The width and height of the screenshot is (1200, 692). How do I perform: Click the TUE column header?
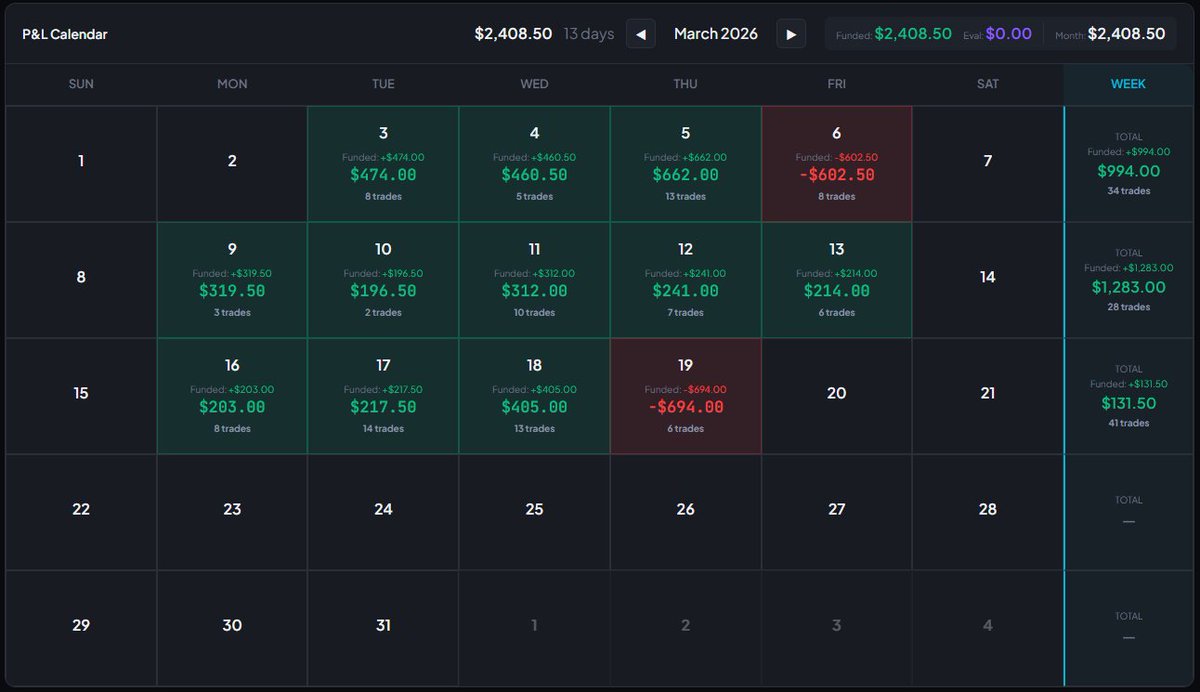pyautogui.click(x=383, y=84)
